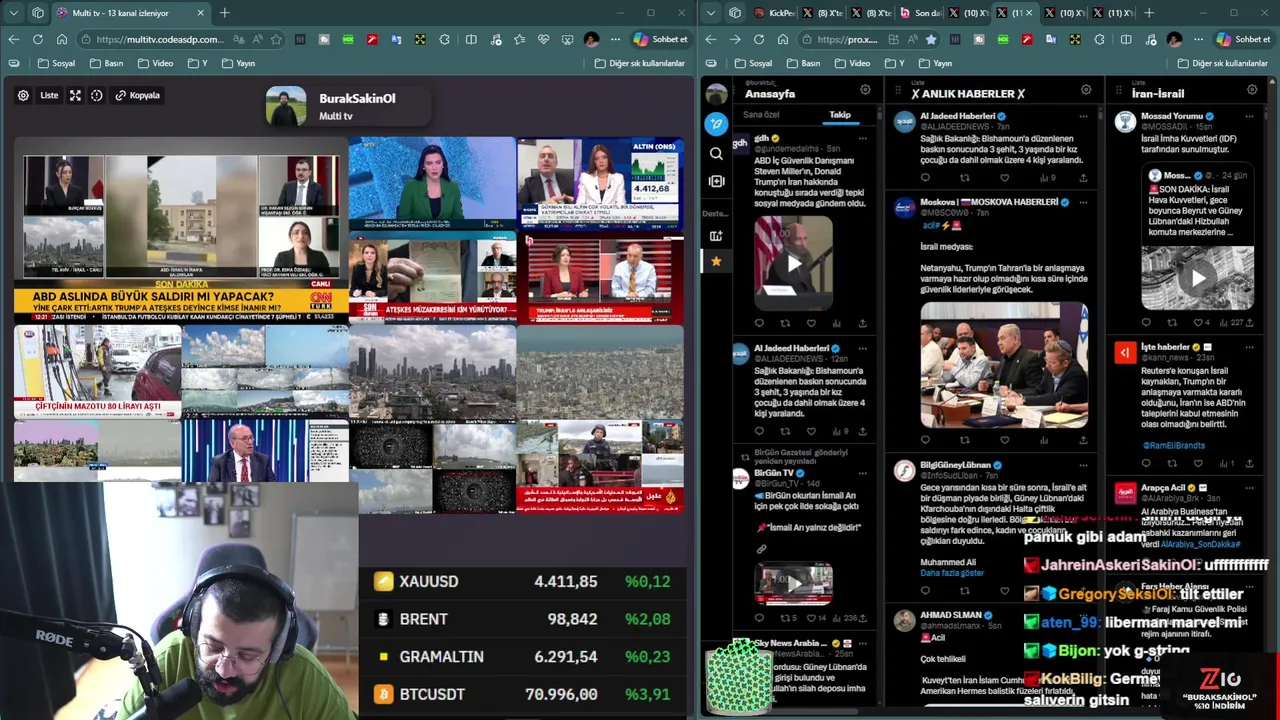Click Sohbet et button in right browser
Viewport: 1280px width, 720px height.
(x=1244, y=39)
